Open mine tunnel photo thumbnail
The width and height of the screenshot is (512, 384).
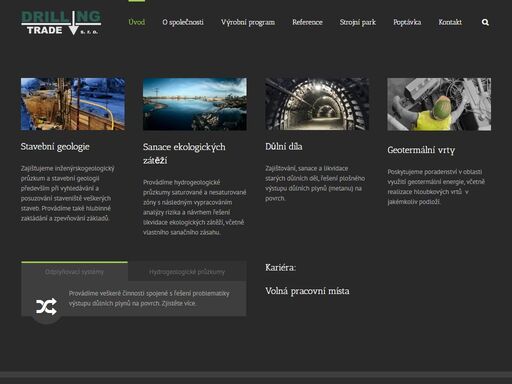pos(317,104)
